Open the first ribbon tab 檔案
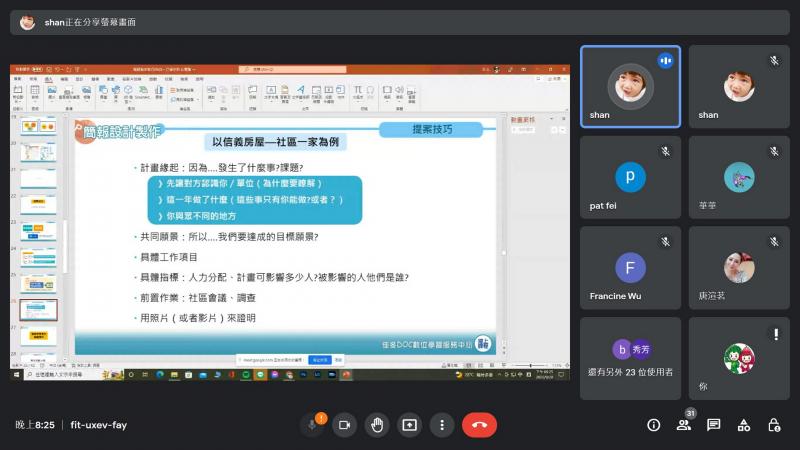This screenshot has height=450, width=800. [18, 79]
